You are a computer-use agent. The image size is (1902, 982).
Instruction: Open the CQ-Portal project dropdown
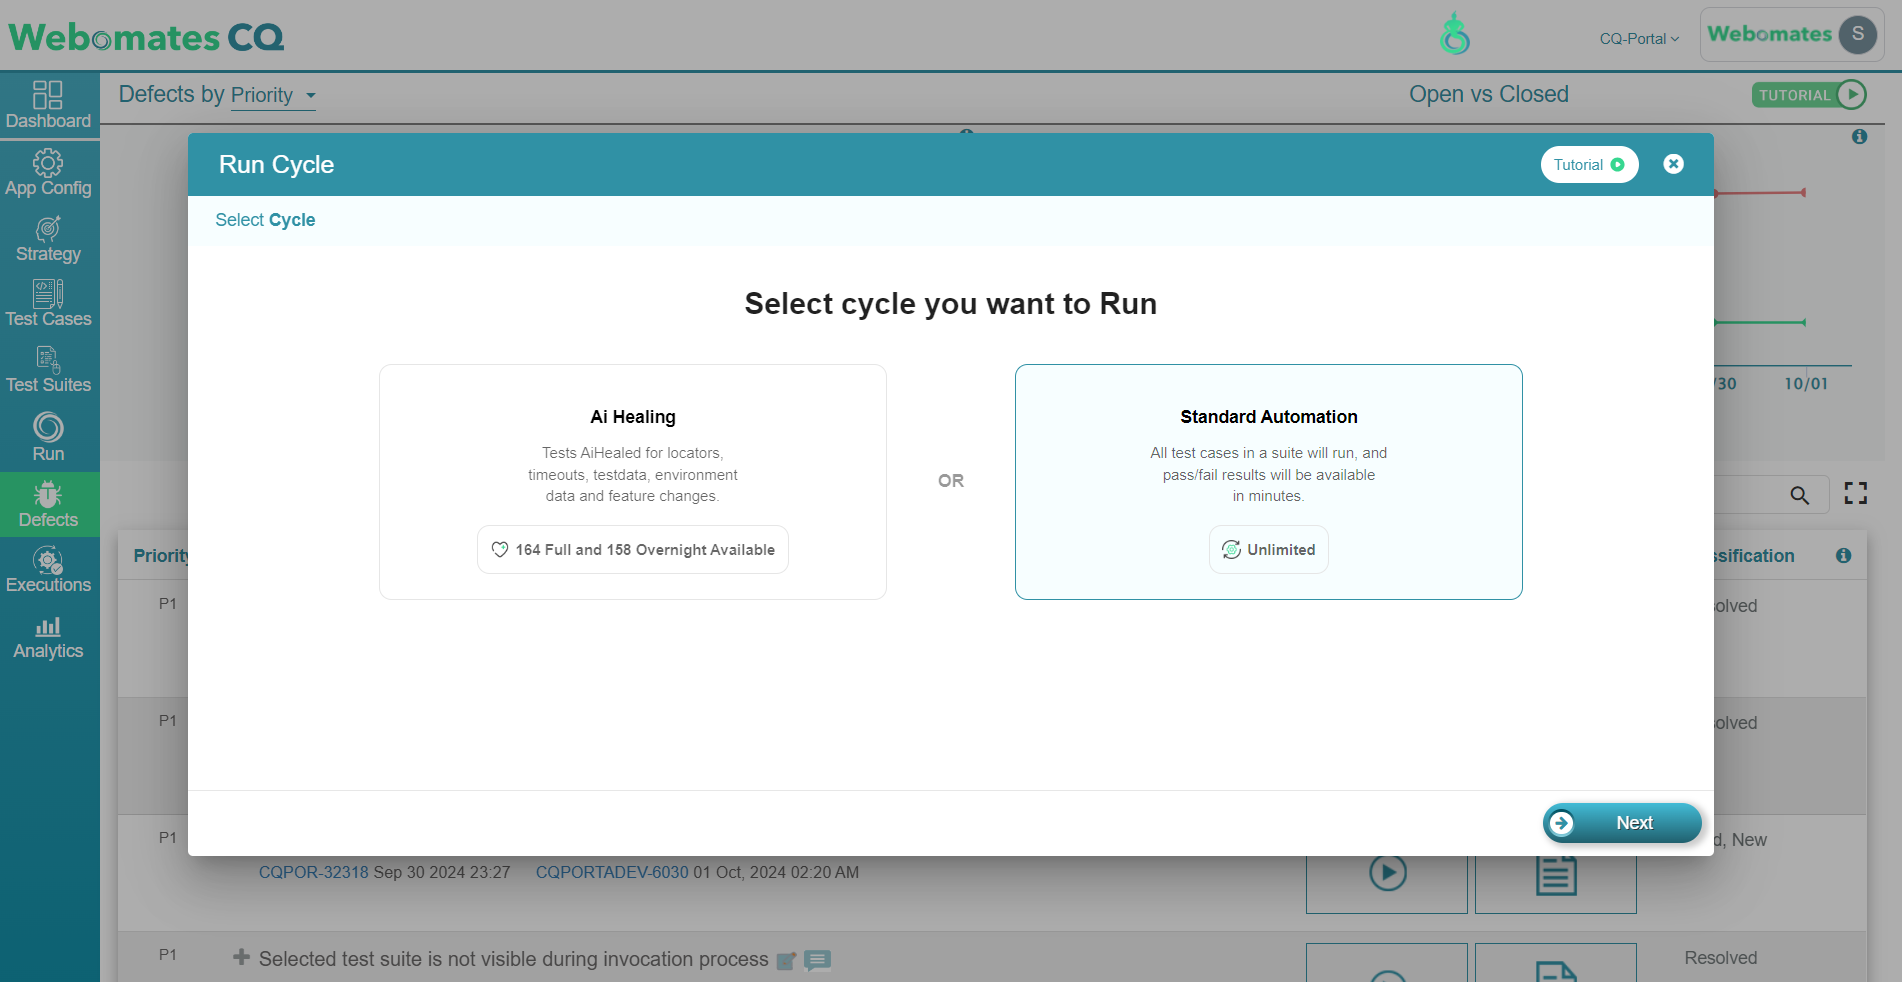[1639, 39]
